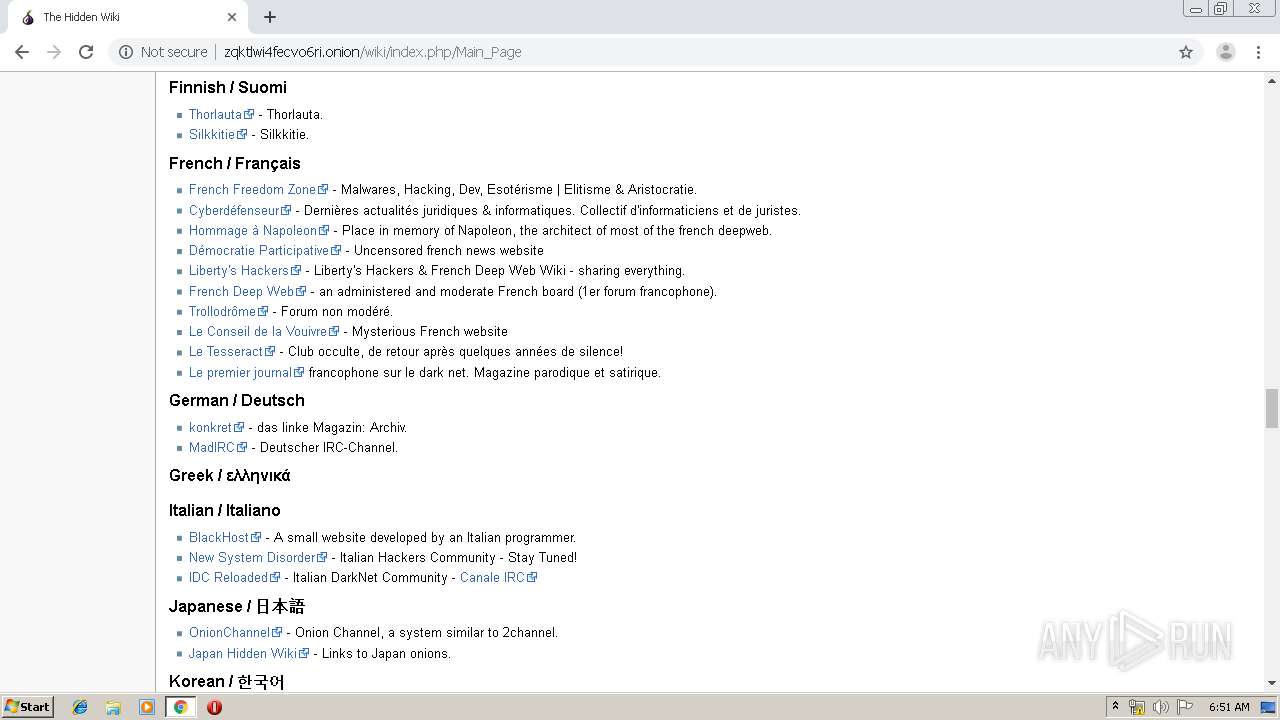This screenshot has width=1280, height=720.
Task: Click external-link icon beside BlackHost
Action: click(x=256, y=538)
